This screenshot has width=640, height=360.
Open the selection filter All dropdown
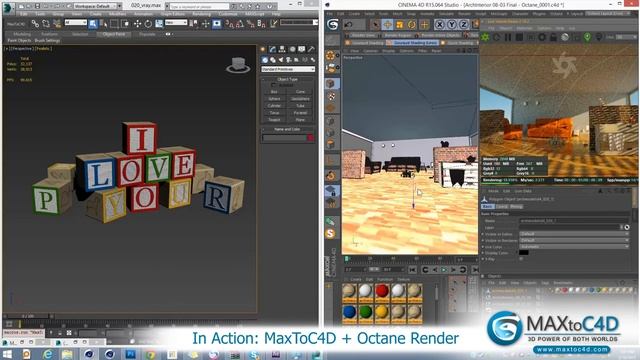[76, 23]
